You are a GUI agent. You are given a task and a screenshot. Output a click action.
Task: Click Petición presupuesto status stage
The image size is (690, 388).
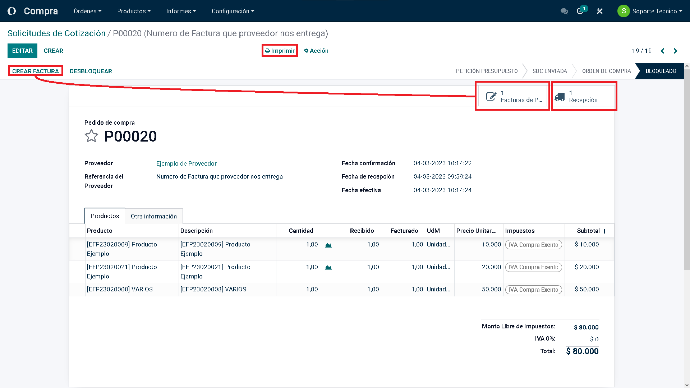(x=486, y=71)
